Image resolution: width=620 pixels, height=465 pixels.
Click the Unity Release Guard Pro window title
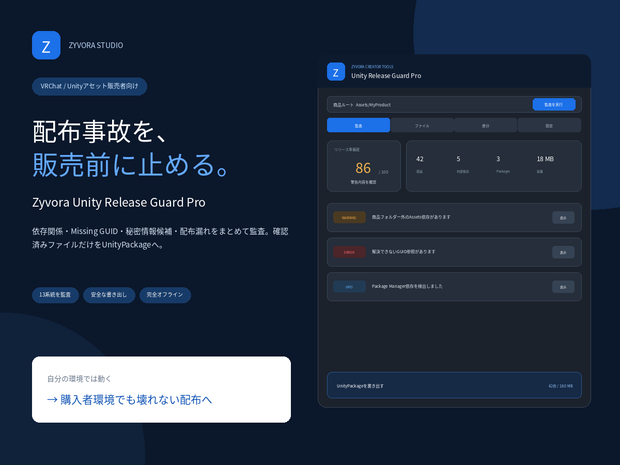coord(386,76)
